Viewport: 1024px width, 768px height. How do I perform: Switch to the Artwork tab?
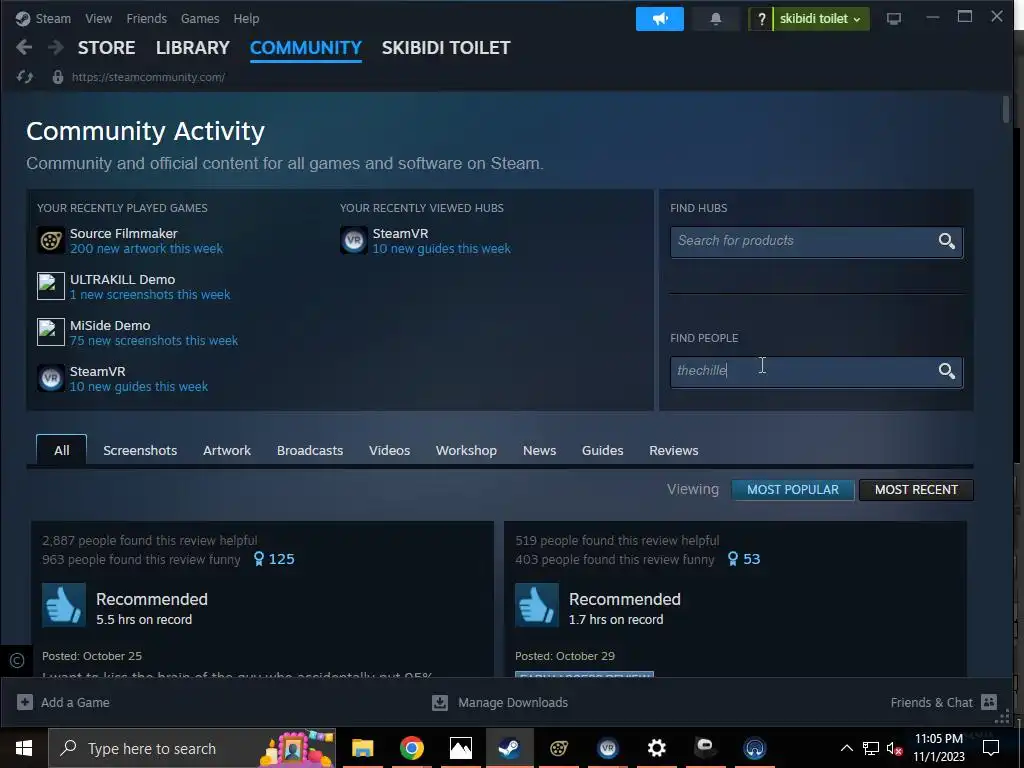coord(227,450)
